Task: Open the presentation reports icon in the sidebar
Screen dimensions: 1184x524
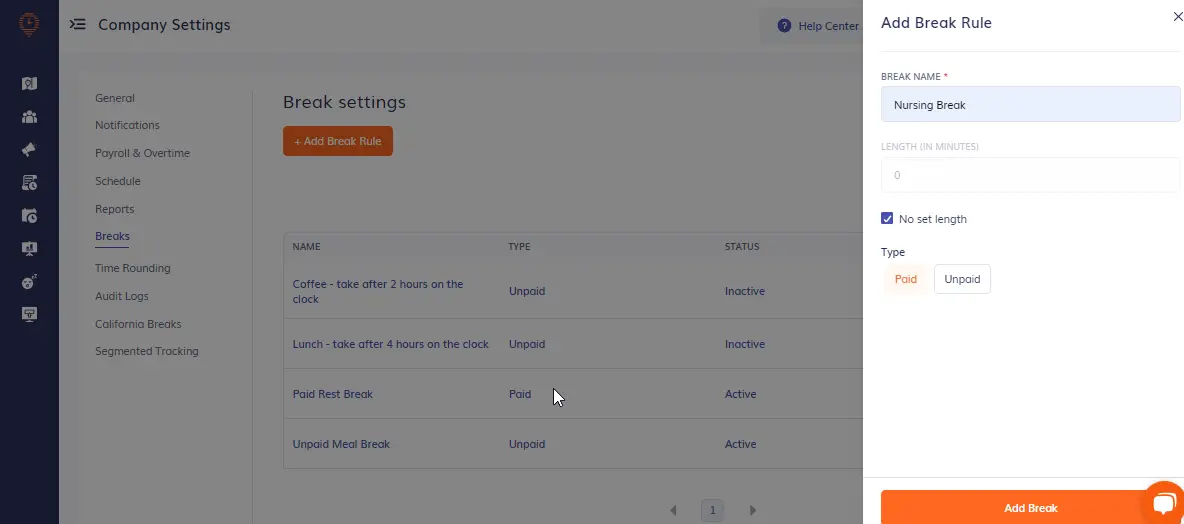Action: coord(29,248)
